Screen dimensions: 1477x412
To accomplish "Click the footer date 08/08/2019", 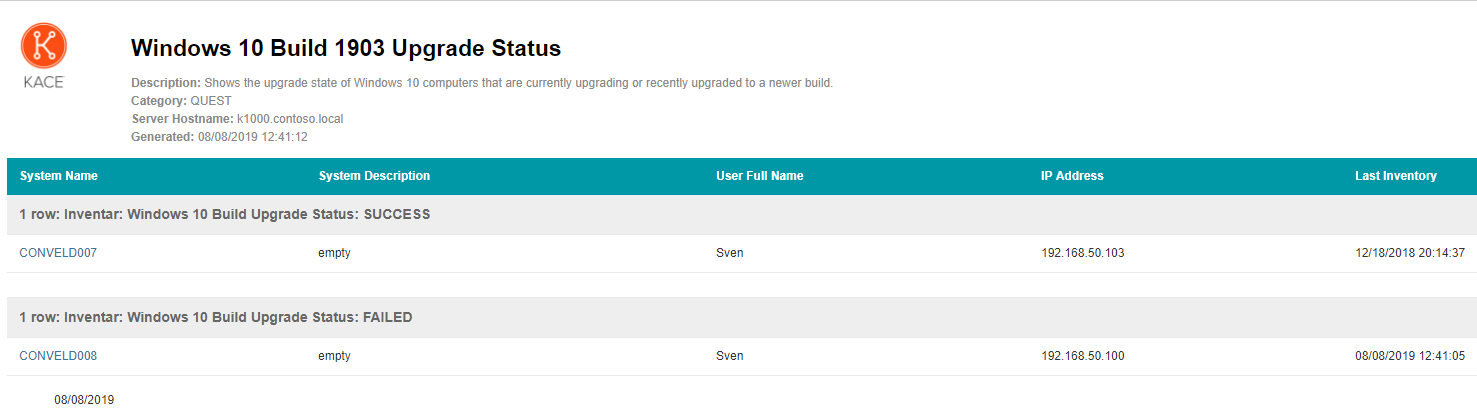I will (84, 400).
